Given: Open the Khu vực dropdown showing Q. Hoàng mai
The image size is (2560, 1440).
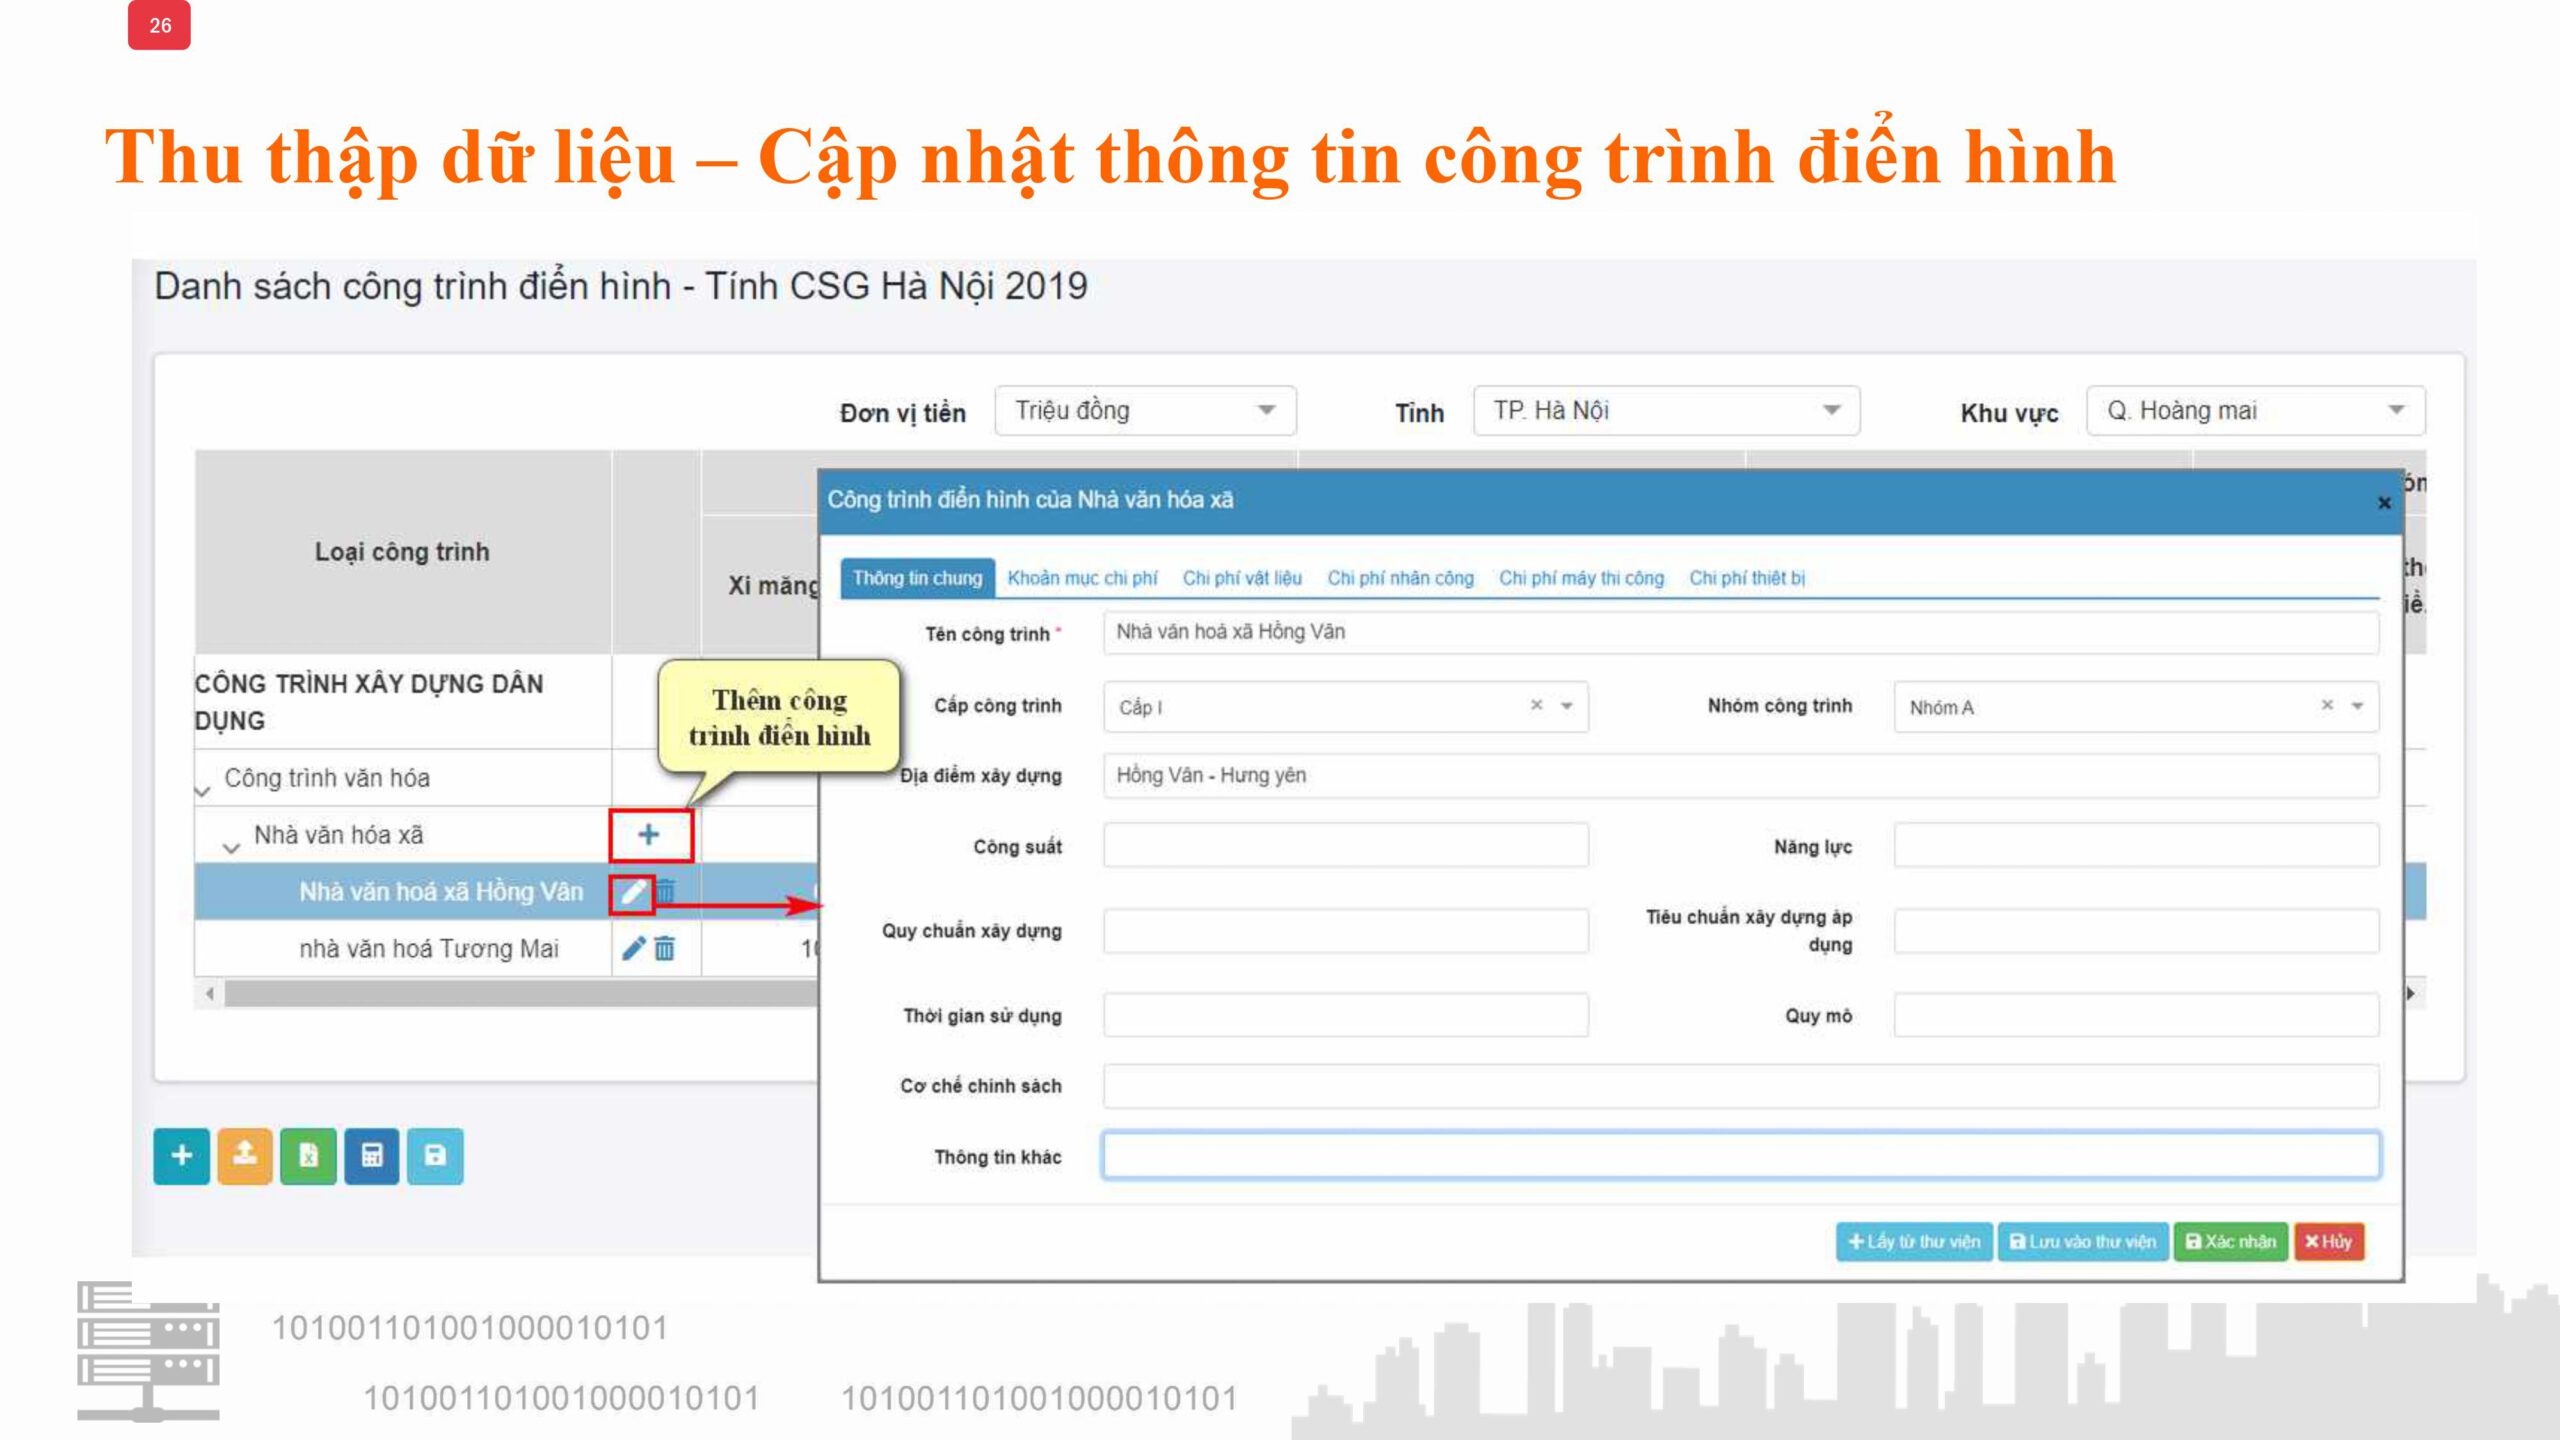Looking at the screenshot, I should [x=2255, y=411].
